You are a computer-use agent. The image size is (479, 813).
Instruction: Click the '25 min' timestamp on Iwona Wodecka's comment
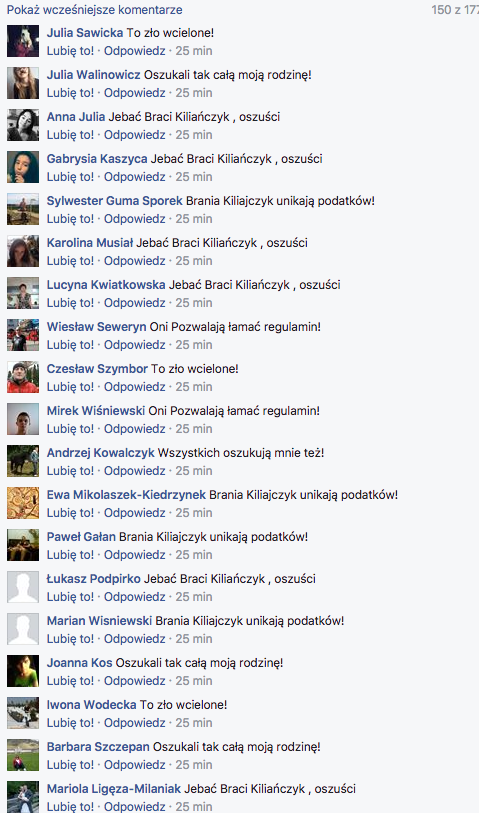click(x=194, y=723)
